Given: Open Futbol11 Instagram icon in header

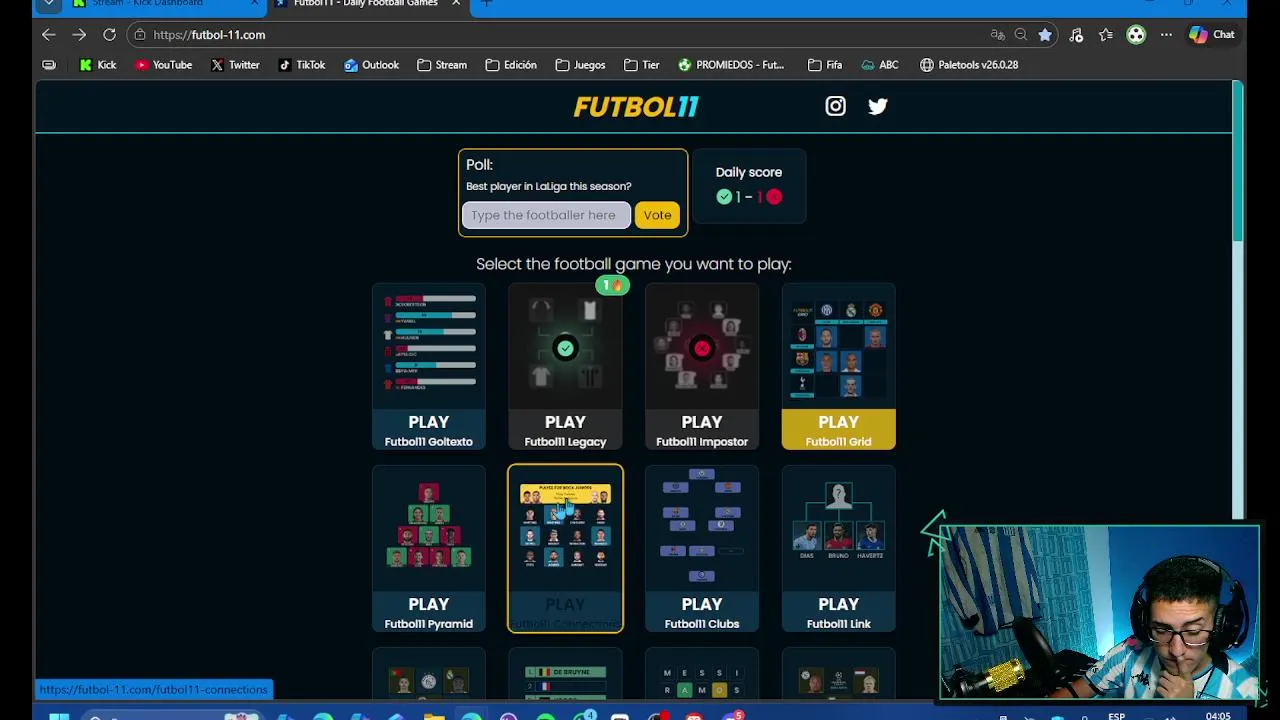Looking at the screenshot, I should coord(835,106).
